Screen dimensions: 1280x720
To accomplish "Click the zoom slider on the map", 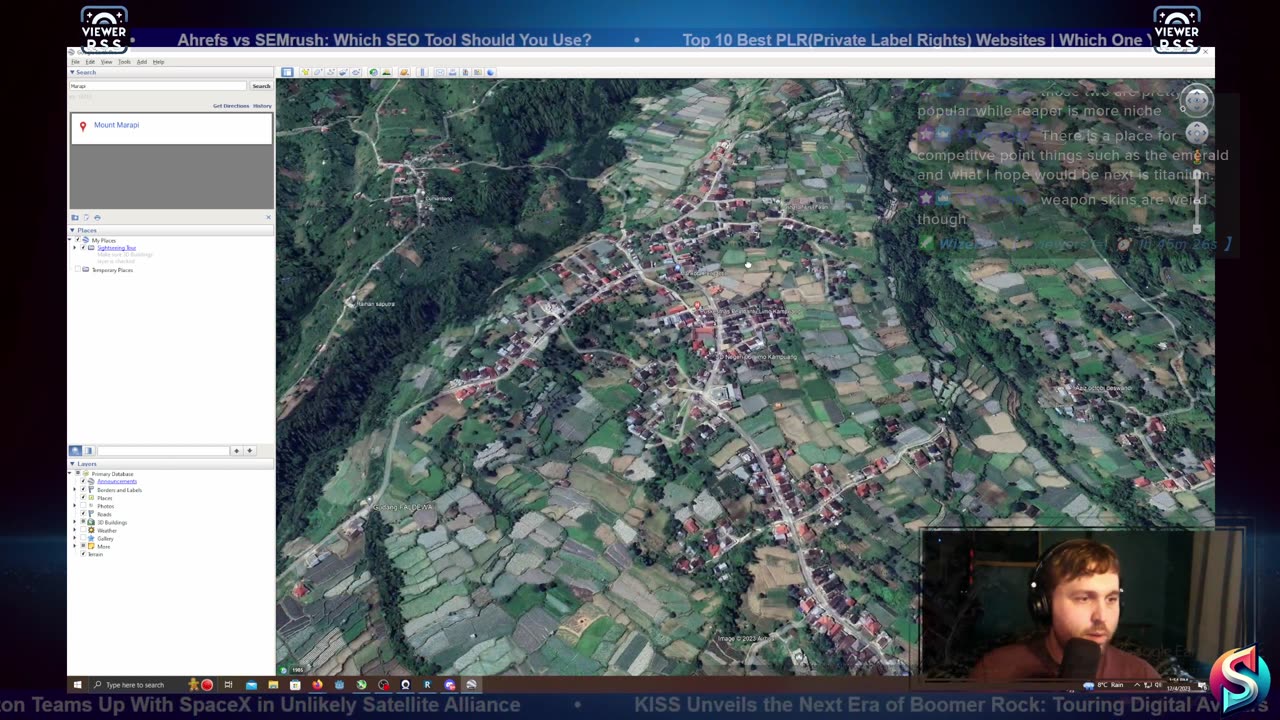I will (x=1197, y=200).
